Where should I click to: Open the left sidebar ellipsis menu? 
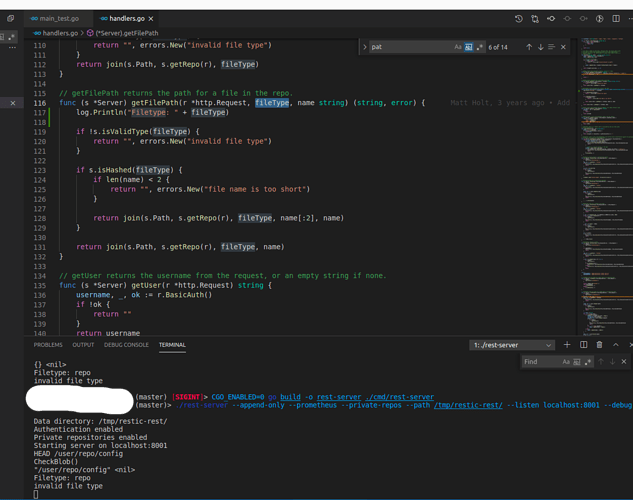tap(12, 48)
